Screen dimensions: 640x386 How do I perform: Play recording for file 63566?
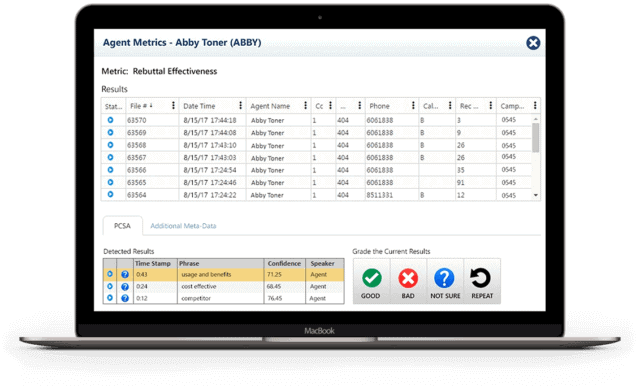point(110,170)
